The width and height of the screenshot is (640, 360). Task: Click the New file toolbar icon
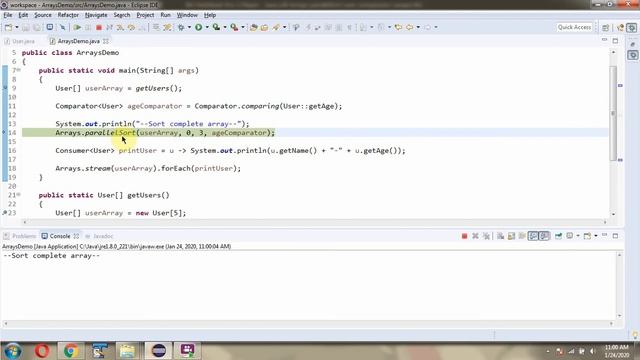[x=8, y=27]
